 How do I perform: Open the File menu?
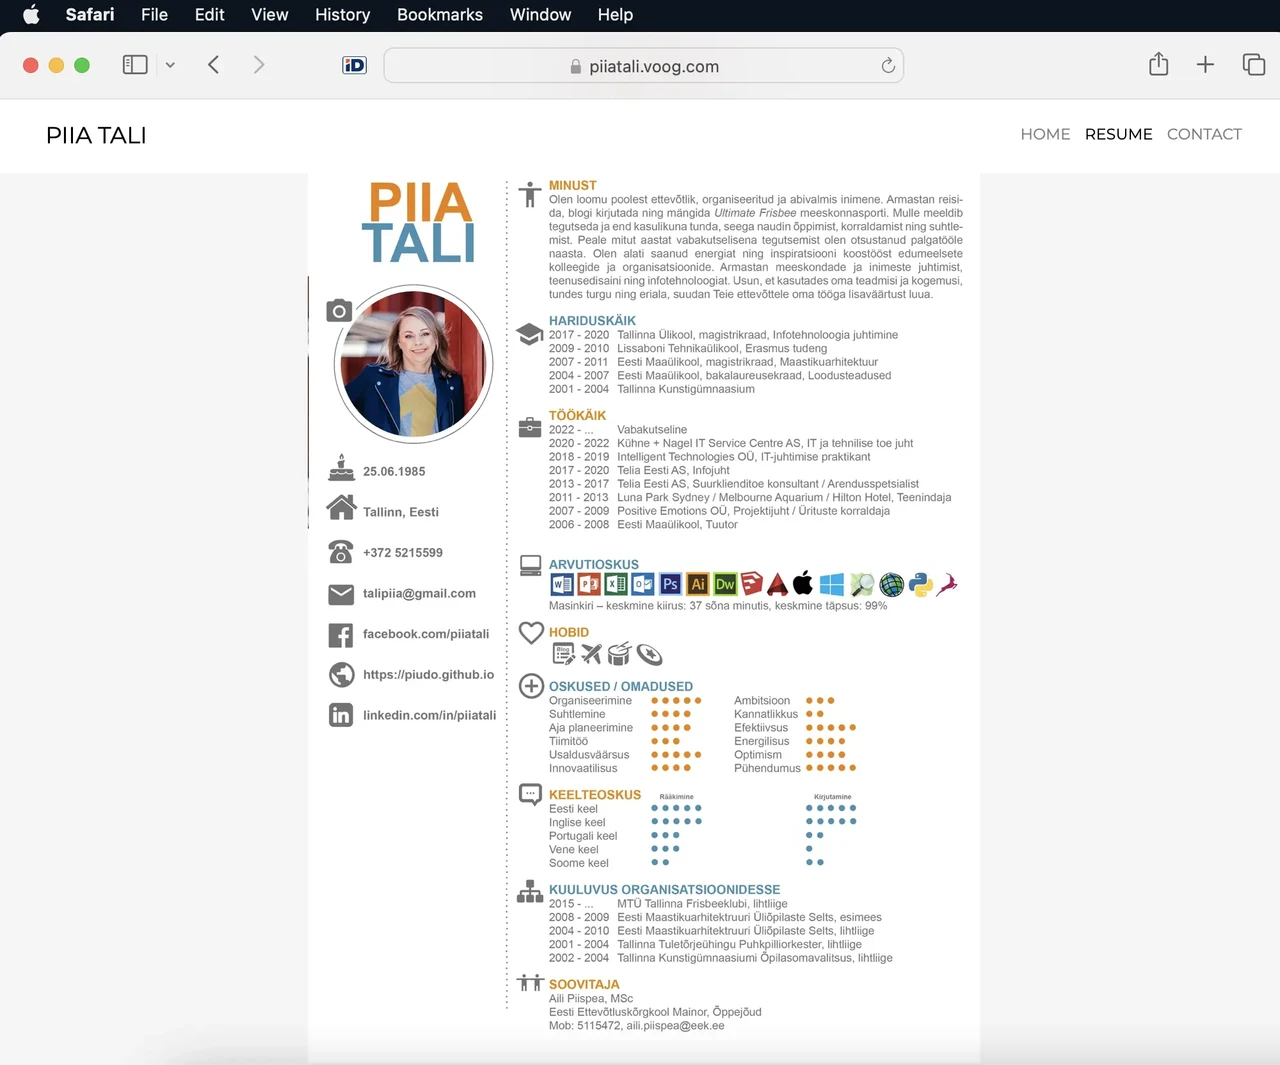coord(154,15)
